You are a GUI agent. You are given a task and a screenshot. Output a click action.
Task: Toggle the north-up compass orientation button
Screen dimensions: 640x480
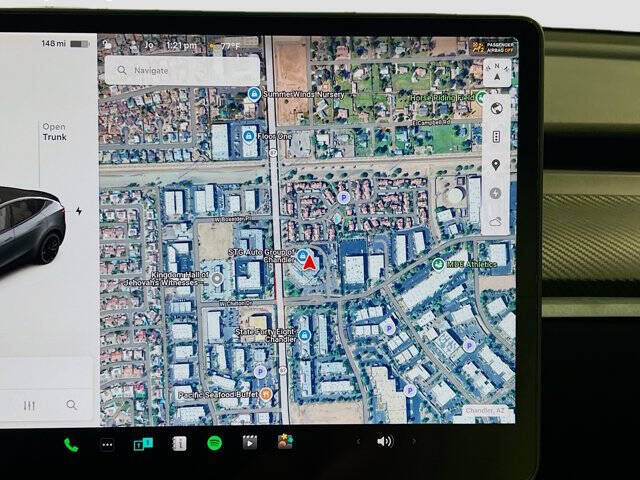497,73
